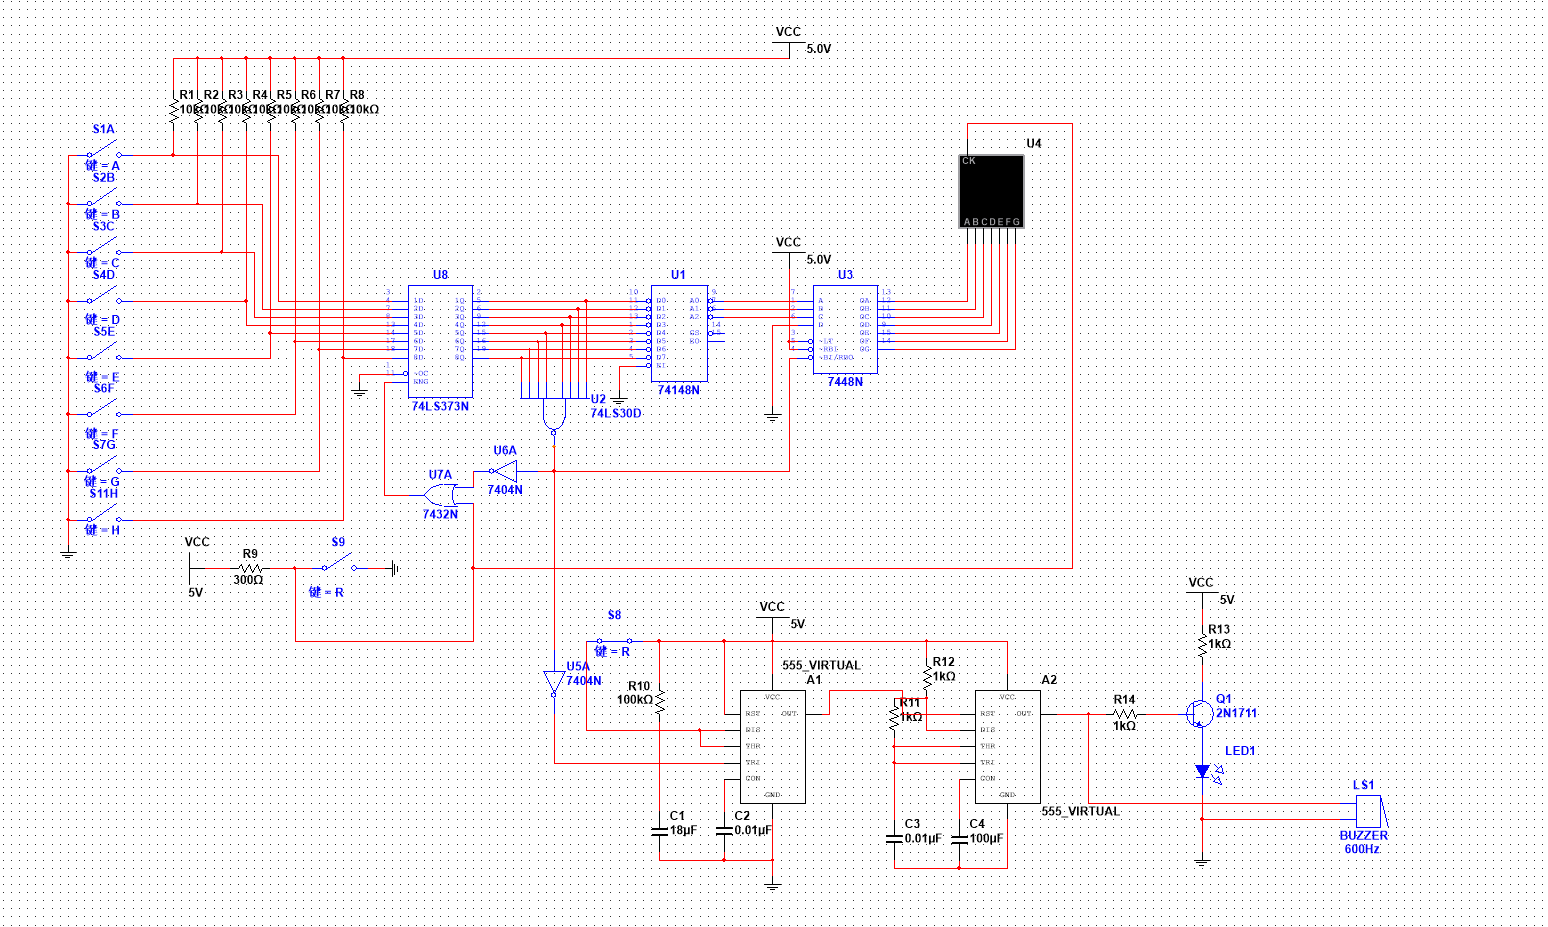Select capacitor C1 18µF

(x=660, y=830)
